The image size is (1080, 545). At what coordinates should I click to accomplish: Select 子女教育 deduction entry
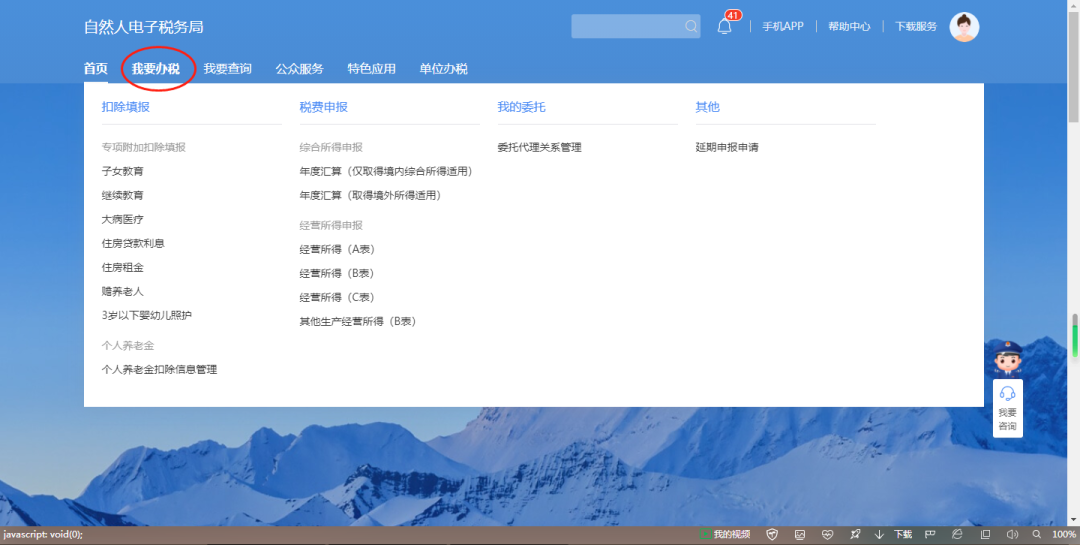[122, 171]
